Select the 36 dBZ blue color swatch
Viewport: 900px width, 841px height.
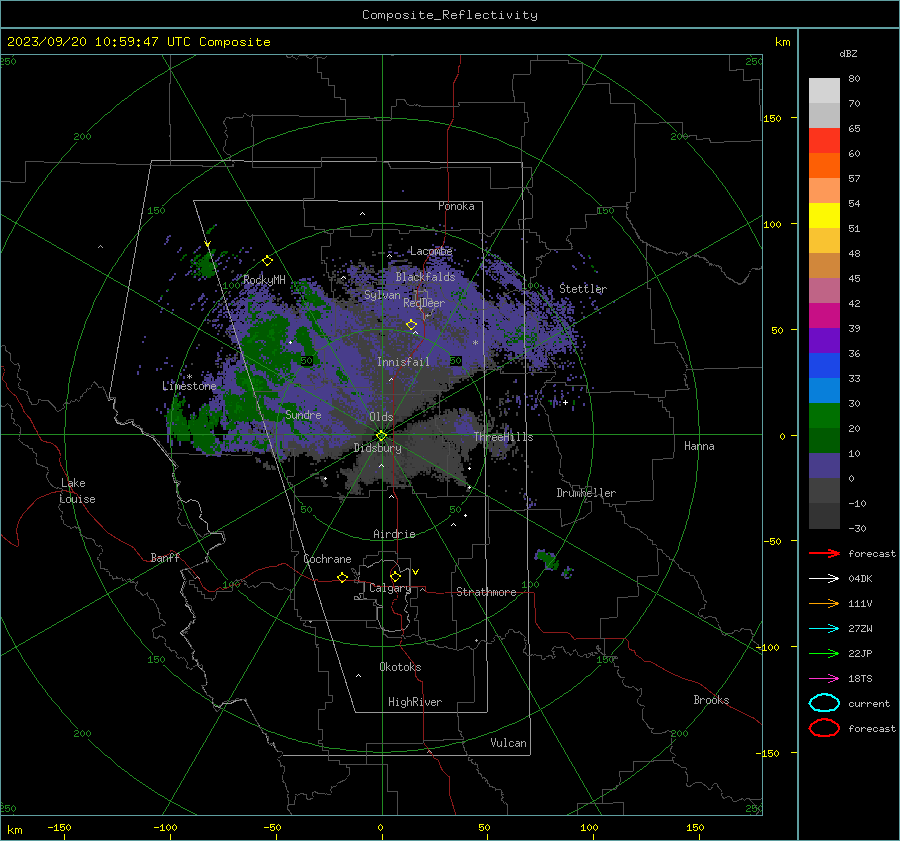[x=824, y=365]
